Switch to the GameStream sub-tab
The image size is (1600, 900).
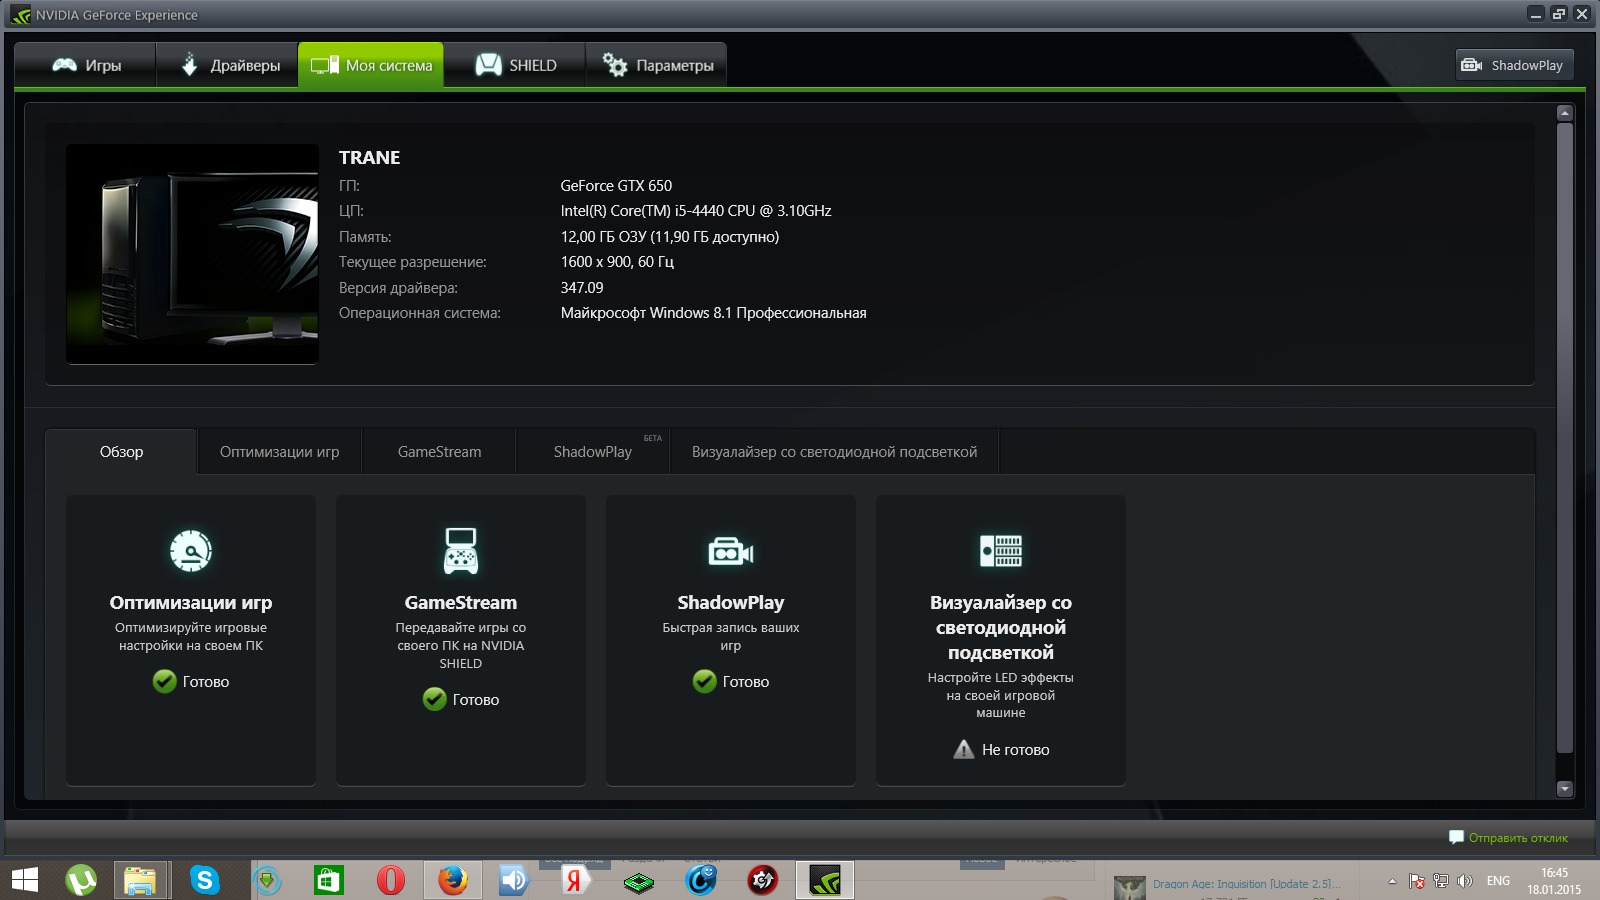(x=439, y=452)
